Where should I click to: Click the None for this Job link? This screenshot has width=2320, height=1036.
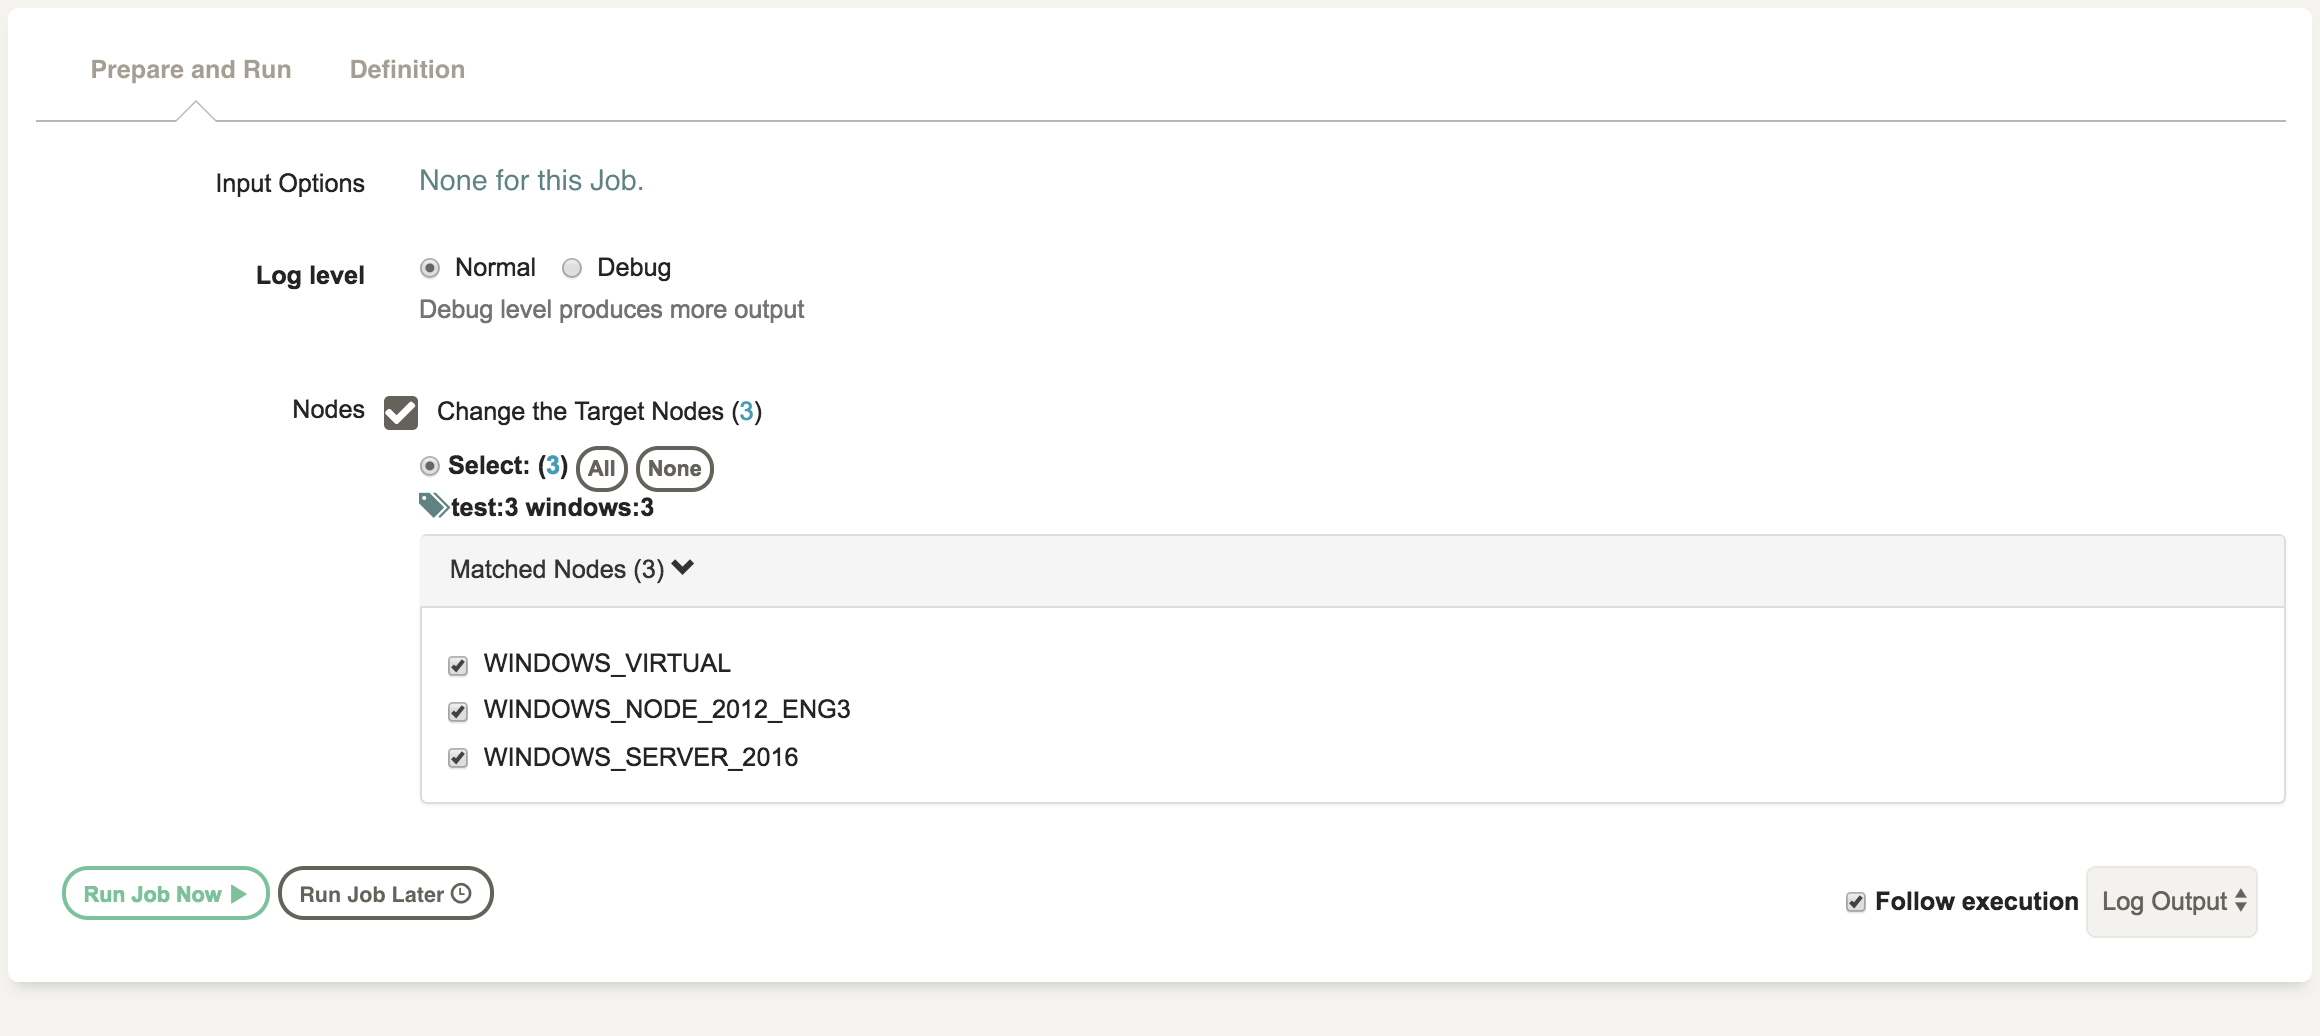click(530, 181)
